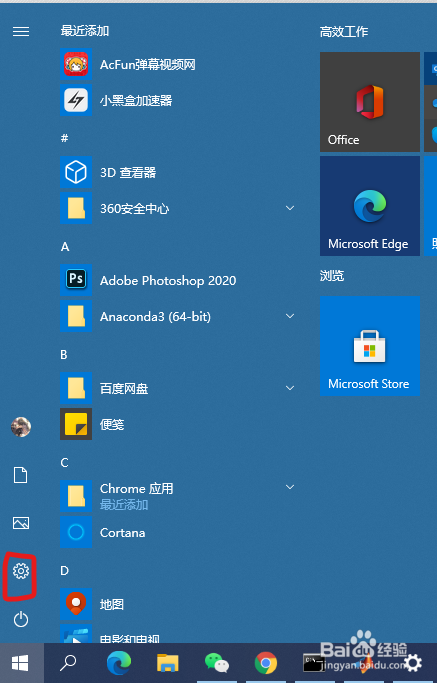Viewport: 437px width, 683px height.
Task: Open the Cortana circle icon
Action: 76,532
